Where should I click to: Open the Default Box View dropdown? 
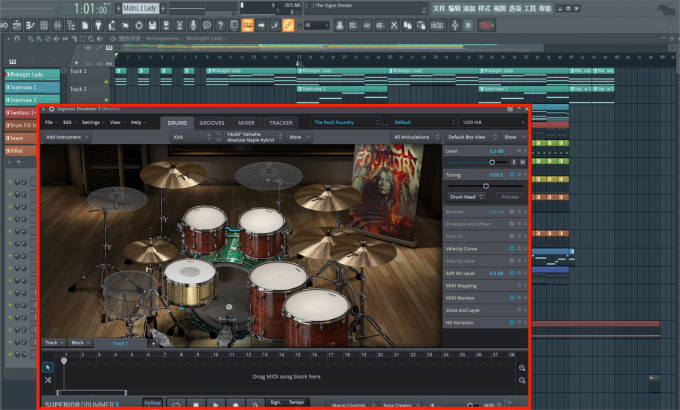(471, 137)
